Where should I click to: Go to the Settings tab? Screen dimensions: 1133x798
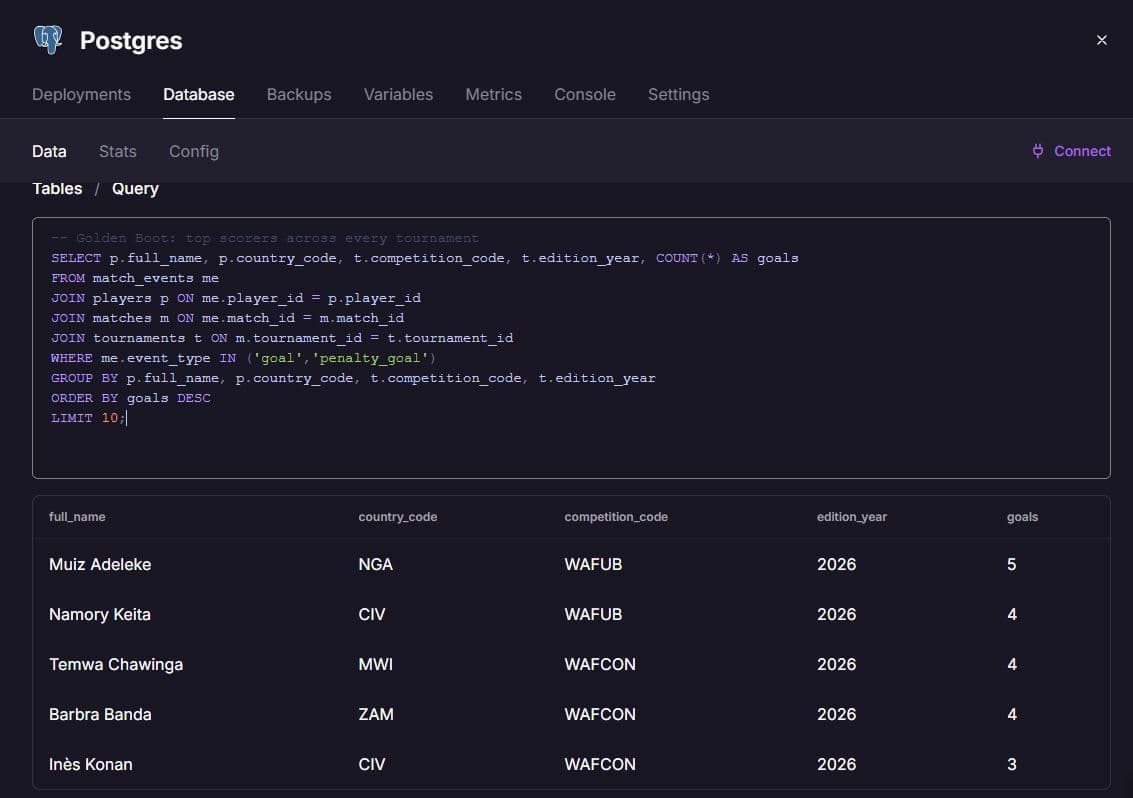[678, 95]
